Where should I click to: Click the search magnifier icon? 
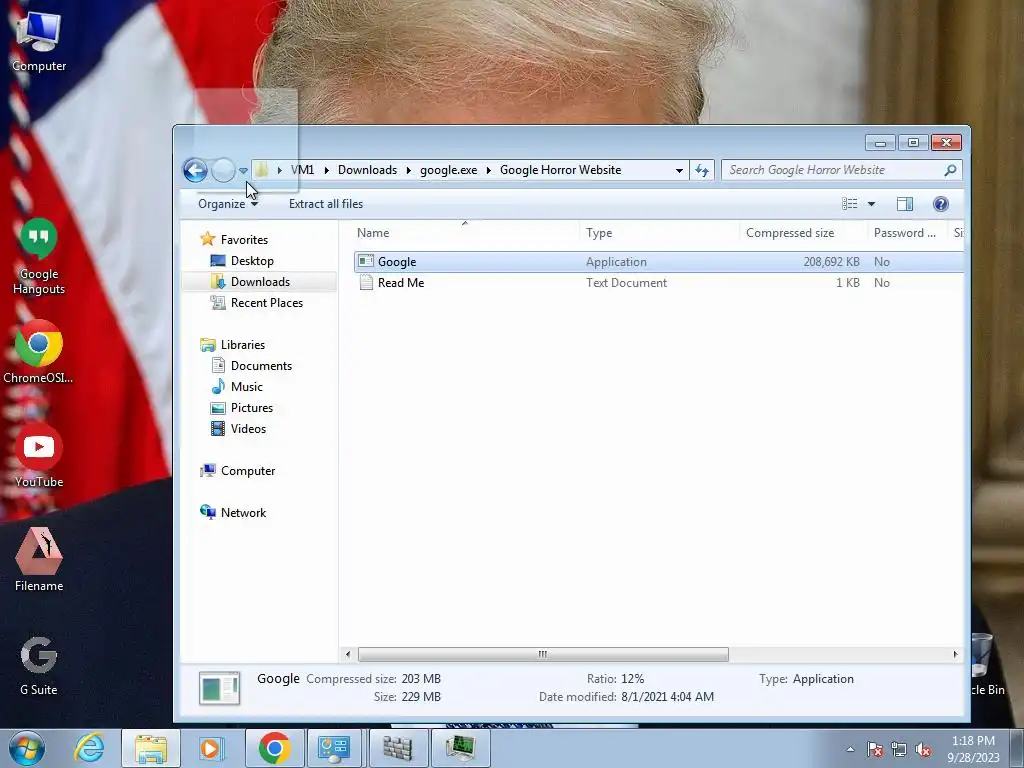pyautogui.click(x=950, y=170)
